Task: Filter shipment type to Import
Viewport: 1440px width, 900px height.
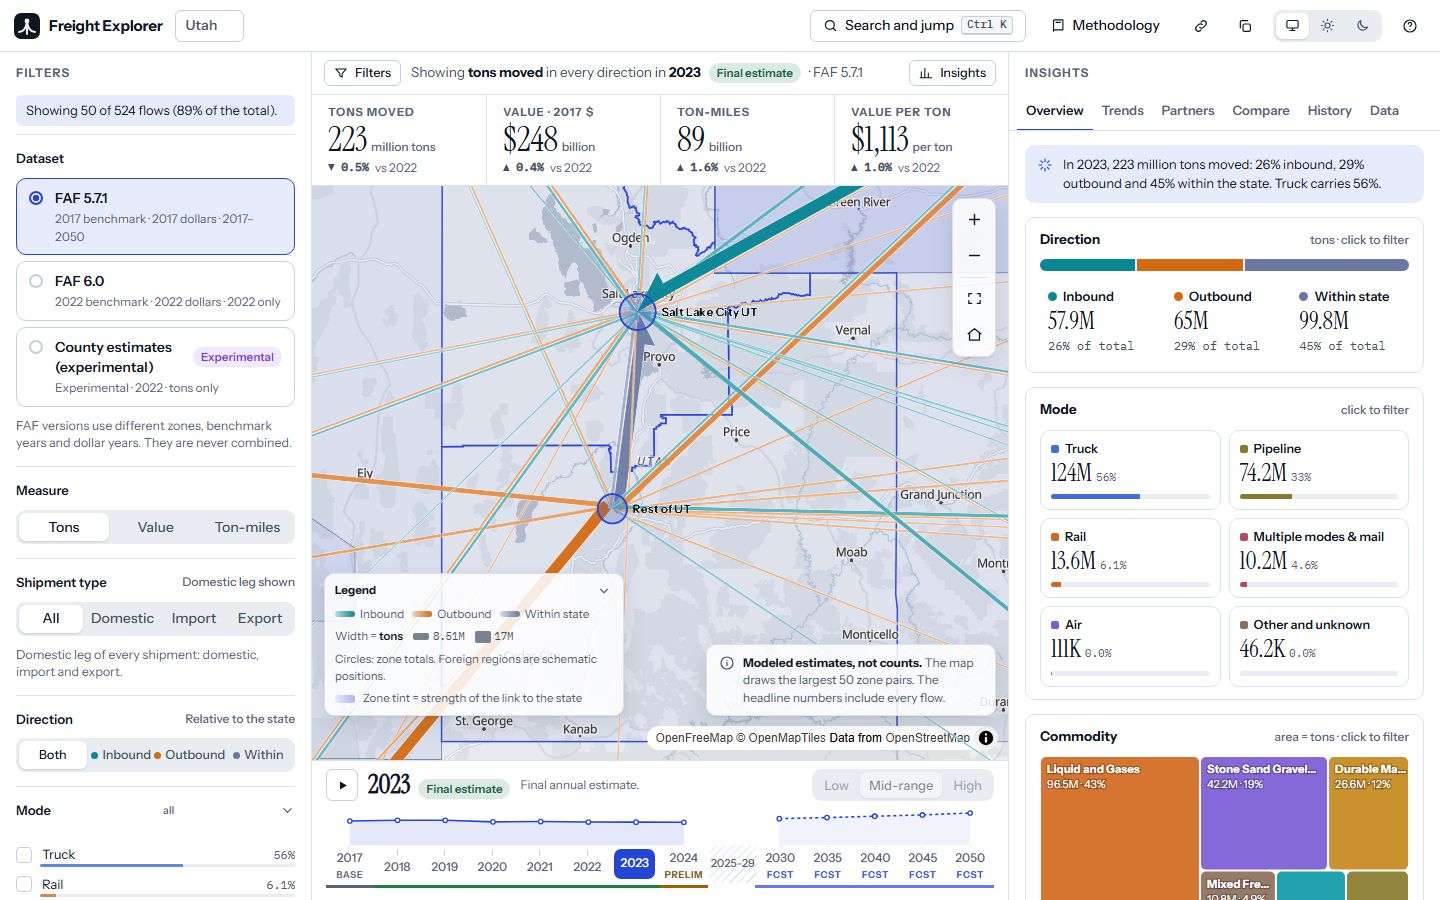Action: point(193,619)
